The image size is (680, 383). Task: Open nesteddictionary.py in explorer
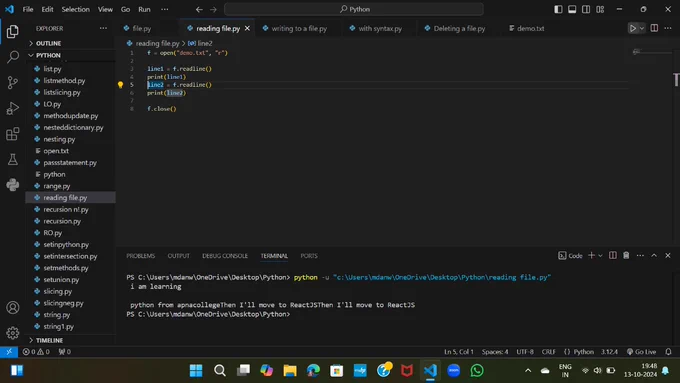pyautogui.click(x=73, y=127)
